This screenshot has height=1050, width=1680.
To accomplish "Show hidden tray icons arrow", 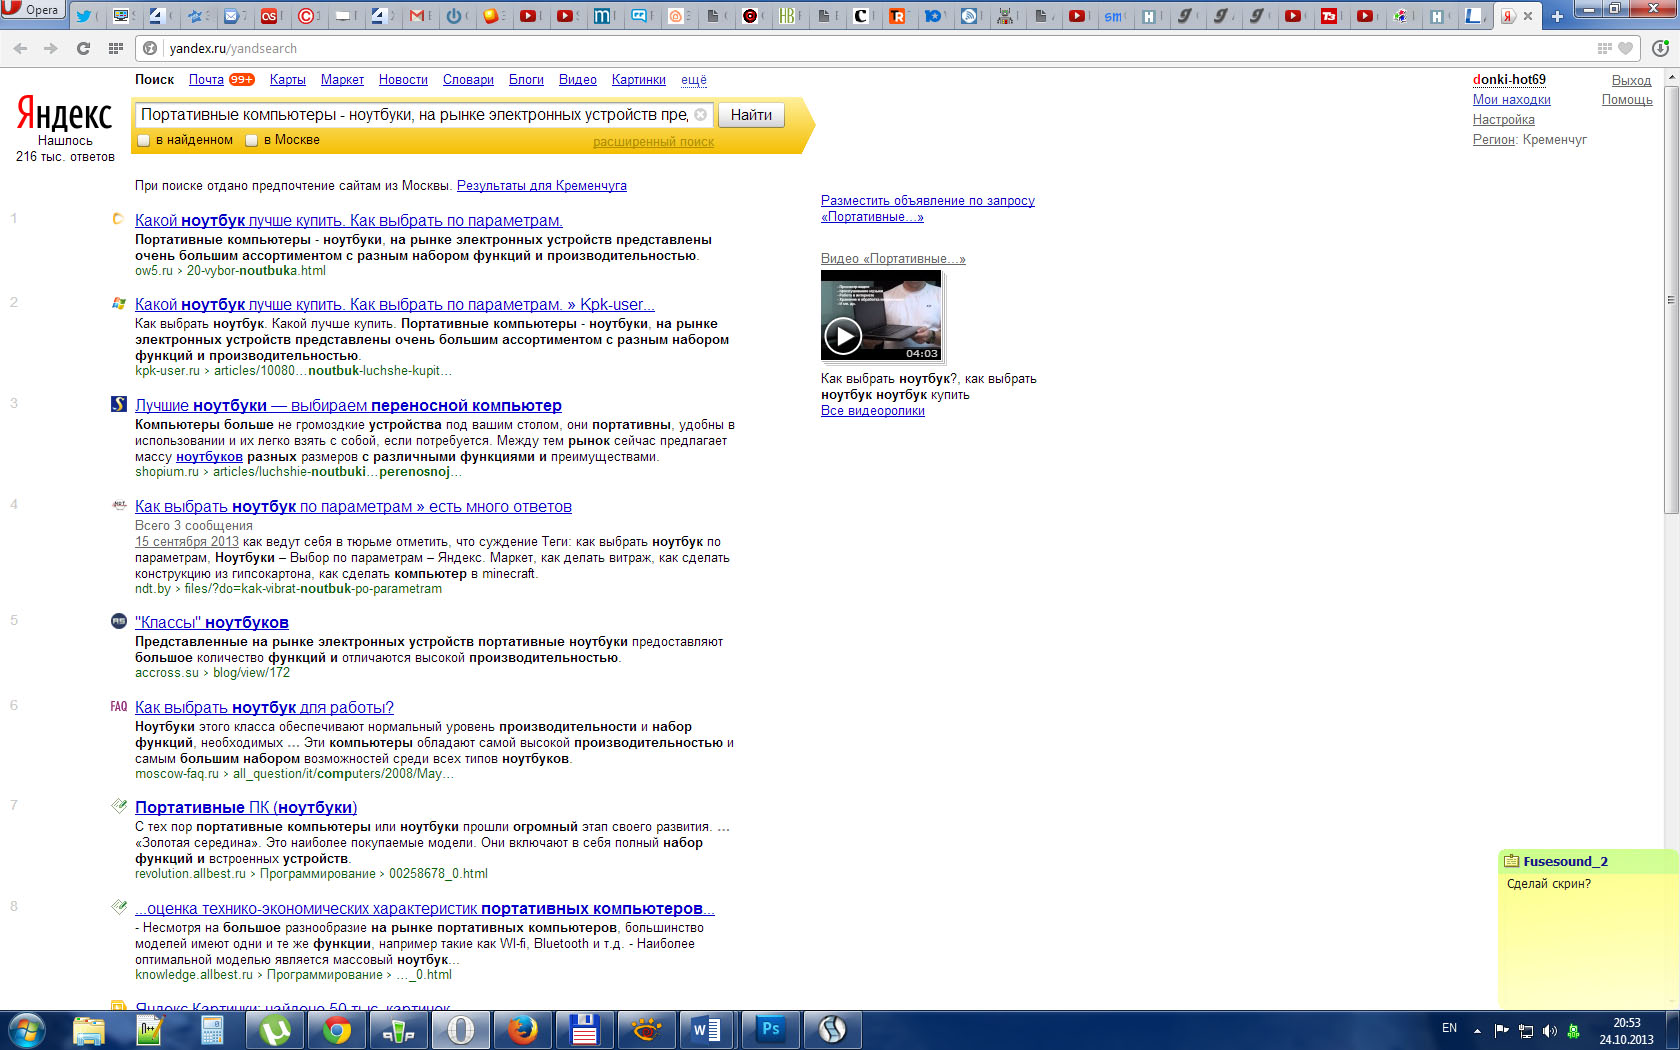I will [x=1477, y=1030].
